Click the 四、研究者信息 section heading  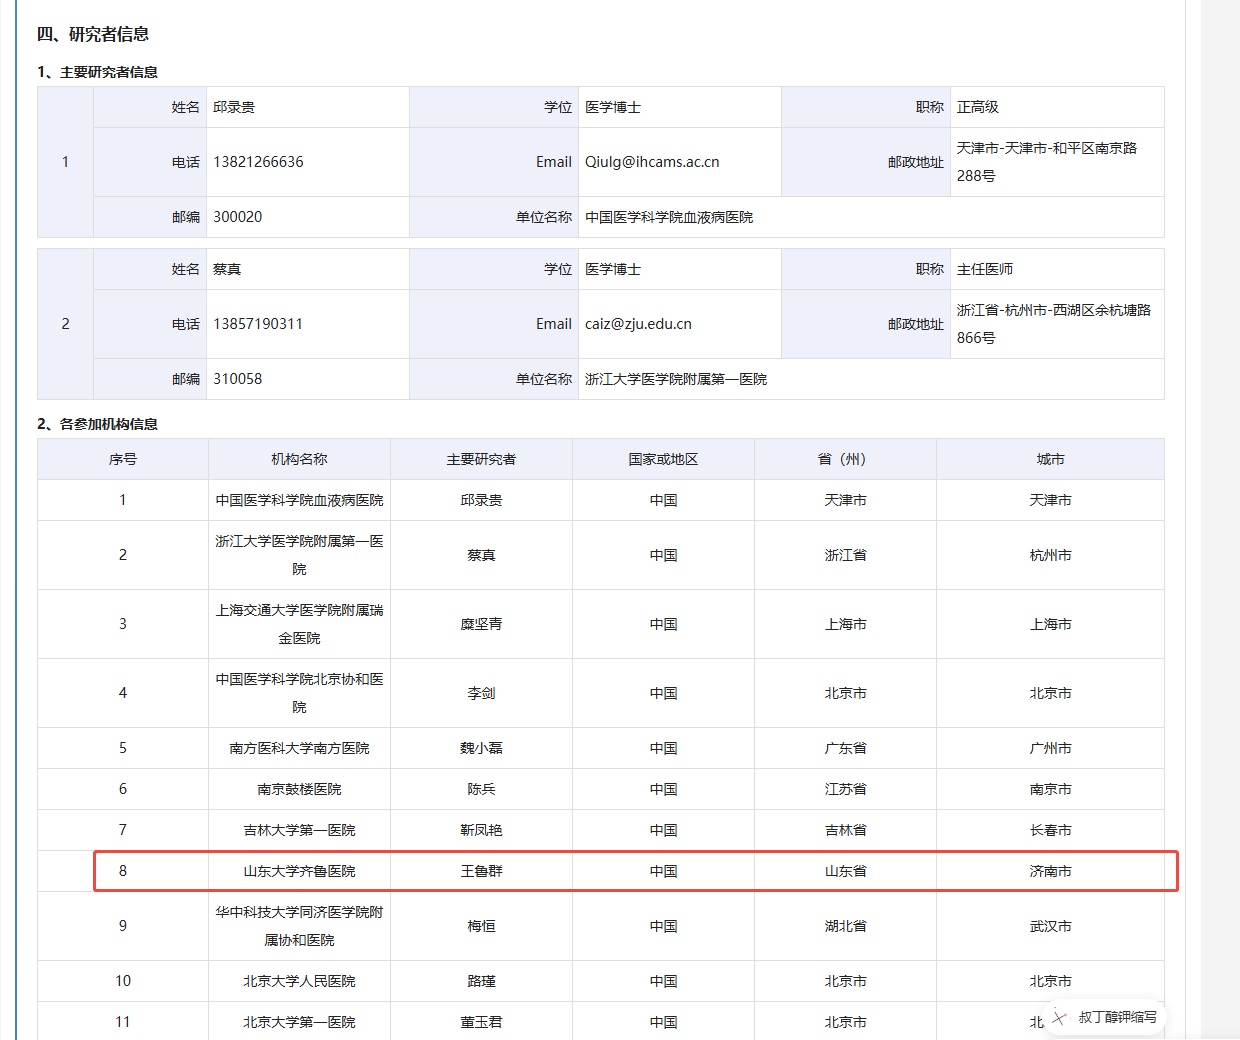(x=93, y=34)
